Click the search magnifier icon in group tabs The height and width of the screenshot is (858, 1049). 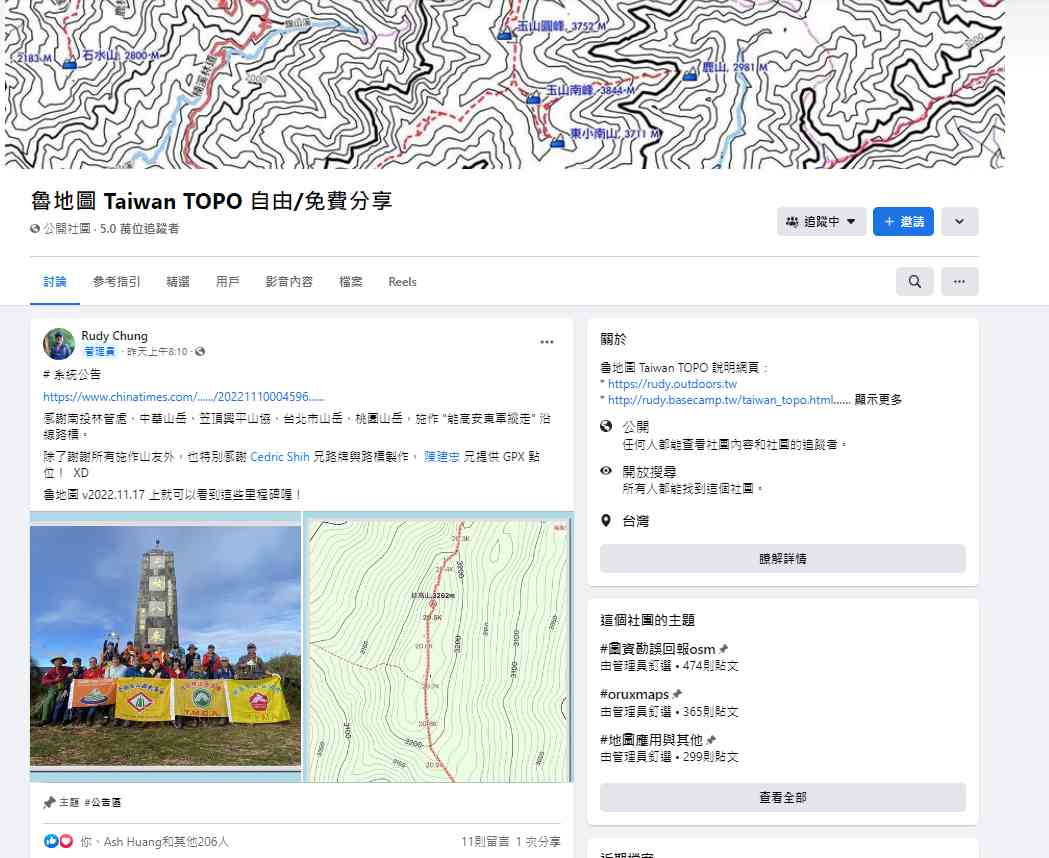[x=915, y=282]
